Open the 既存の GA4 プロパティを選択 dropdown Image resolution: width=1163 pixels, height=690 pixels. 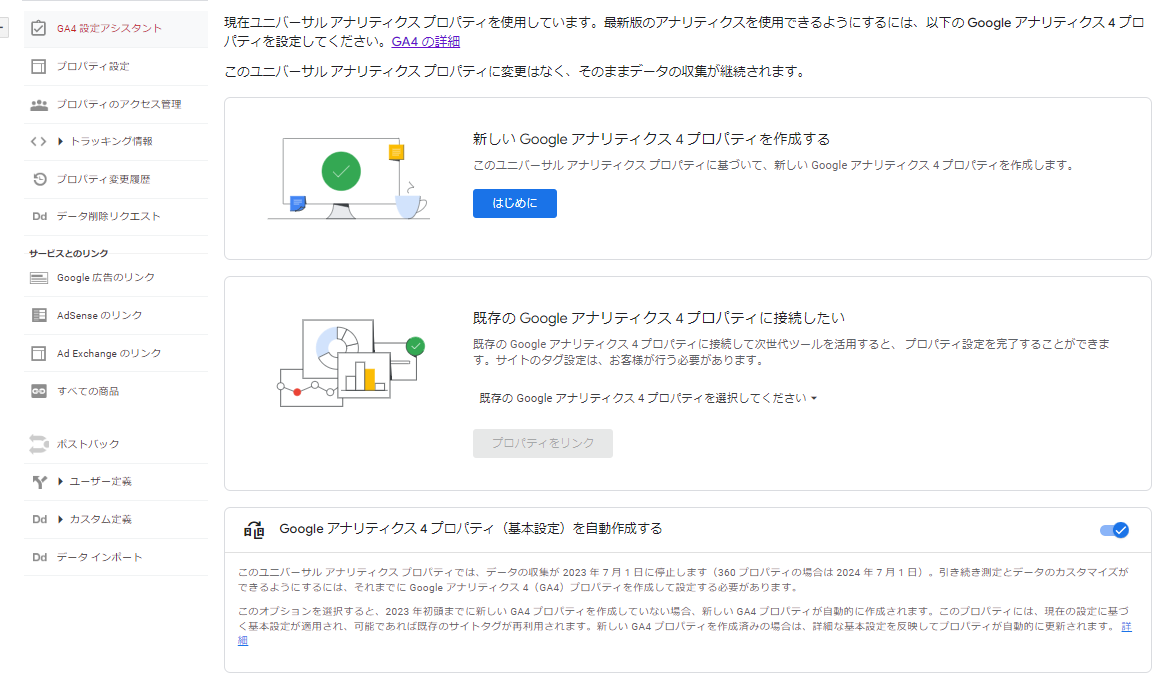point(648,398)
